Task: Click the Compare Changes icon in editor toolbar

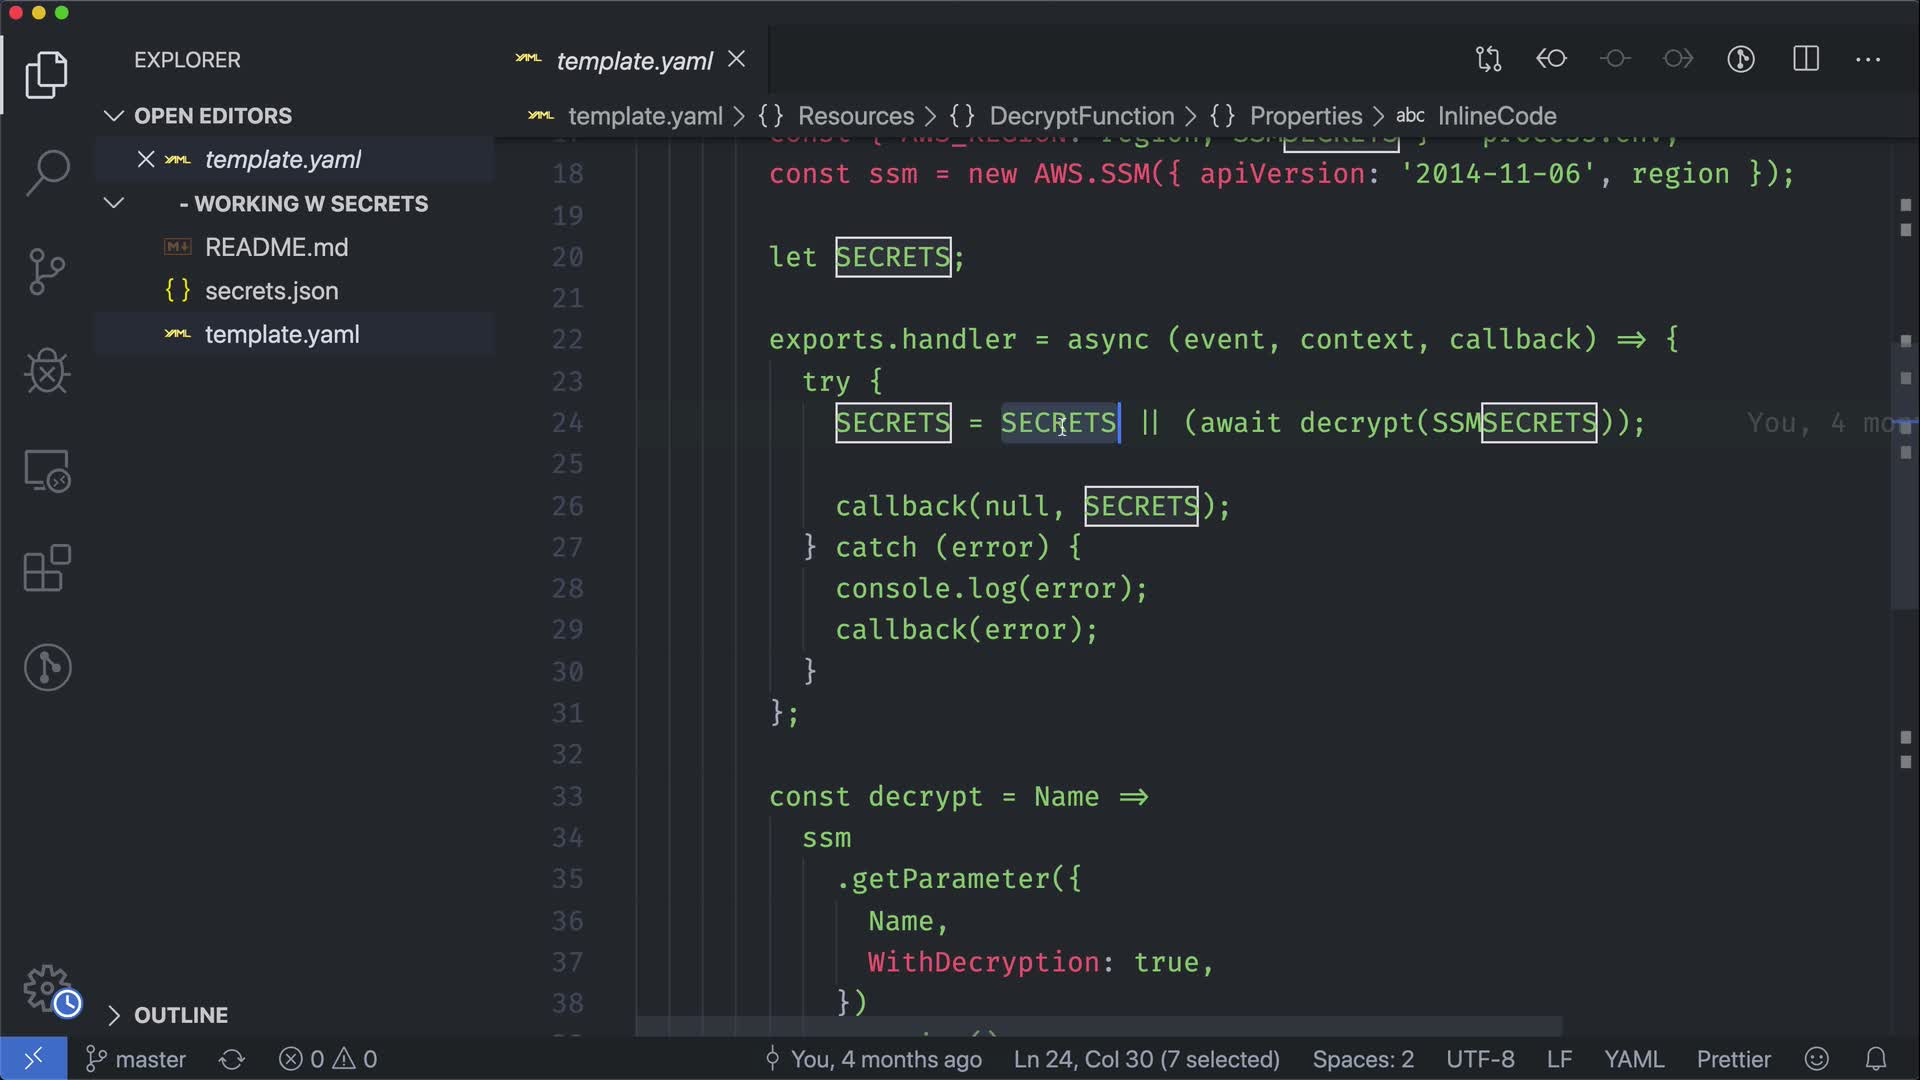Action: point(1488,59)
